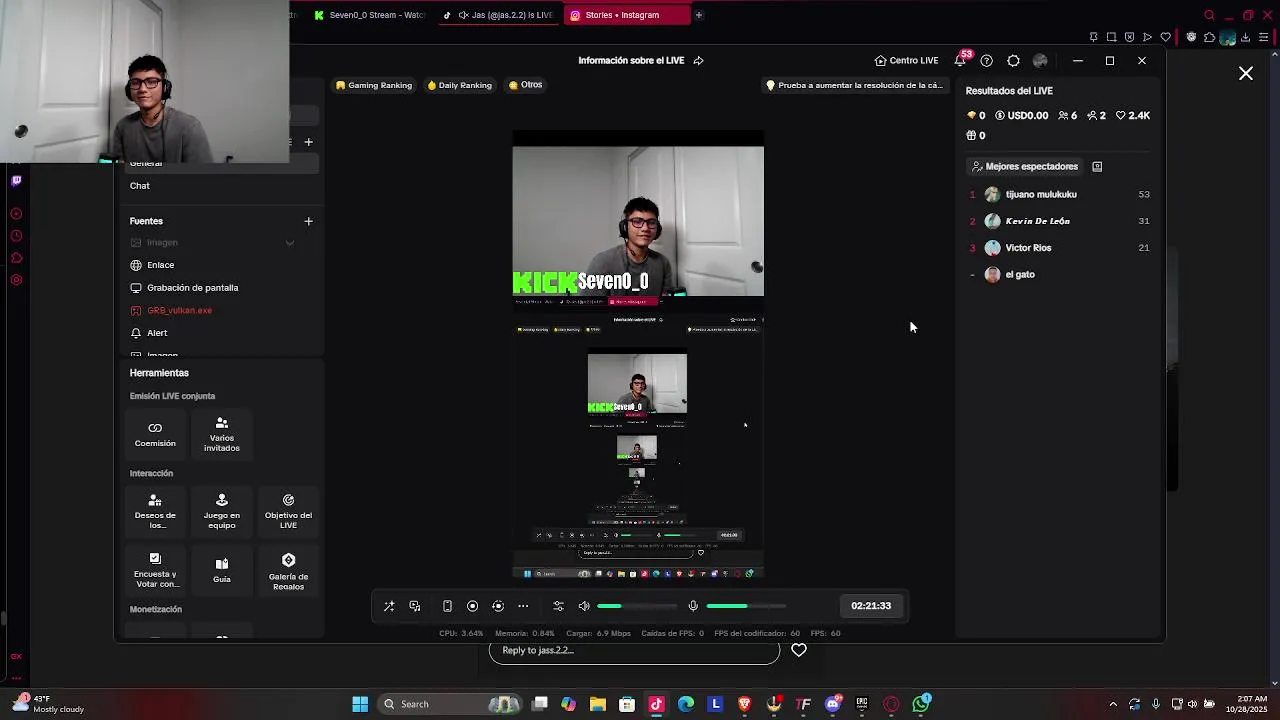This screenshot has width=1280, height=720.
Task: Select viewer Kevin De León
Action: coord(1060,221)
